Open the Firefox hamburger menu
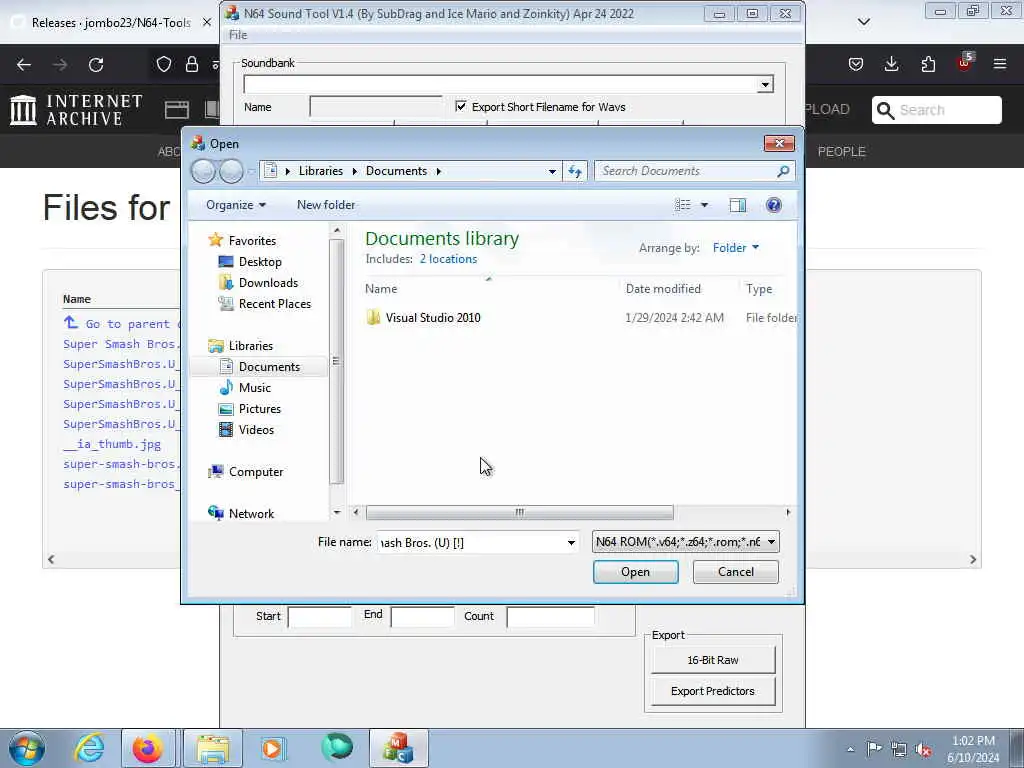 point(1000,64)
